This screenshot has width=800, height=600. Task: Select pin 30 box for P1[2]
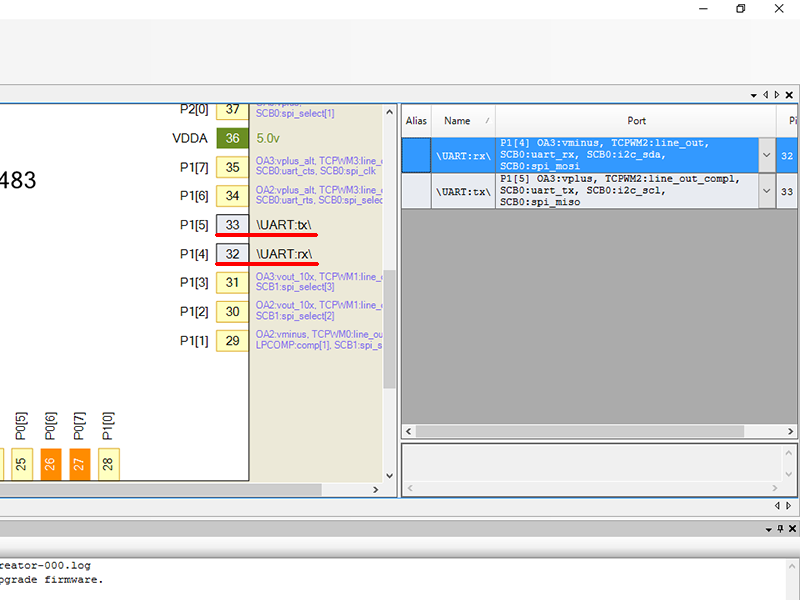coord(232,311)
